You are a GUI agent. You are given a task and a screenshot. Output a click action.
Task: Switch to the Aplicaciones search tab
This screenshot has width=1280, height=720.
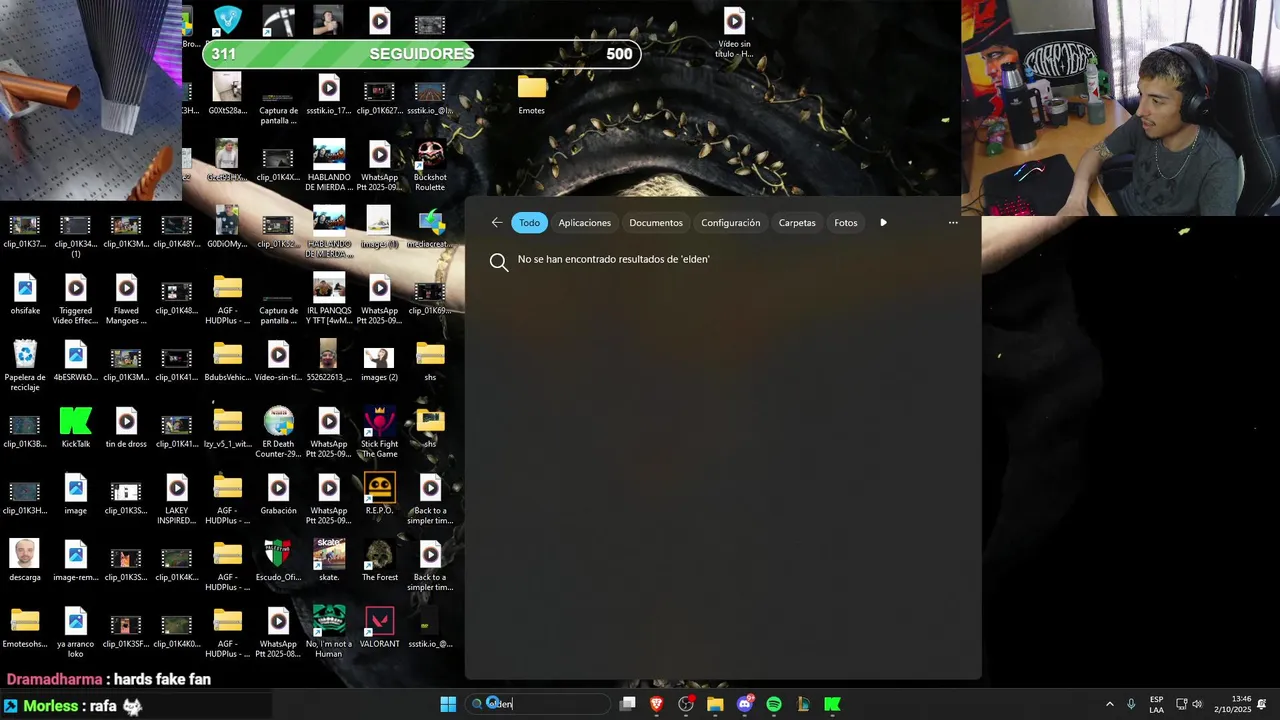585,223
